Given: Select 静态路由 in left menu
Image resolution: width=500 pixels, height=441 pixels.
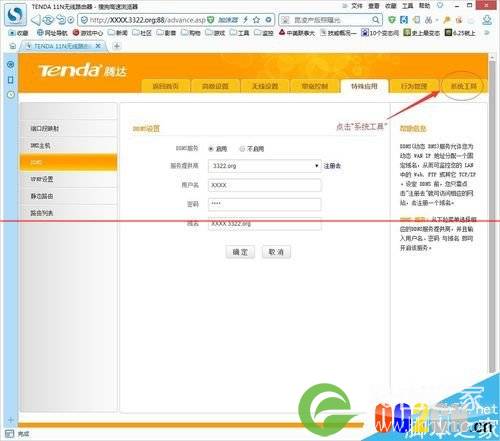Looking at the screenshot, I should pos(69,196).
